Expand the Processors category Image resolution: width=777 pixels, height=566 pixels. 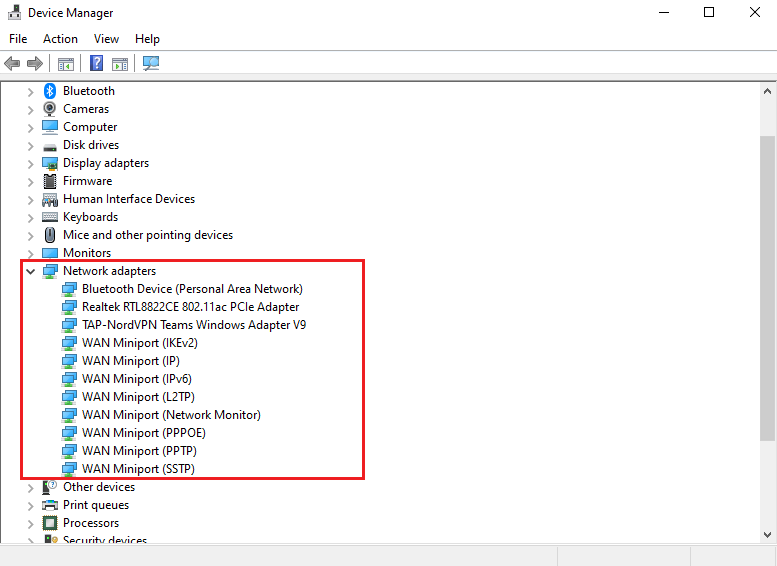[31, 524]
